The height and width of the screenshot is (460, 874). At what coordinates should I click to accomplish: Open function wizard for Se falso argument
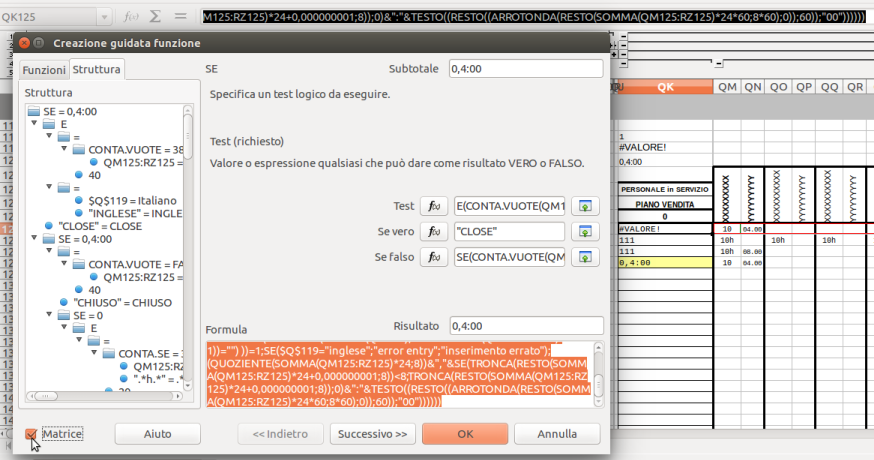pyautogui.click(x=432, y=258)
